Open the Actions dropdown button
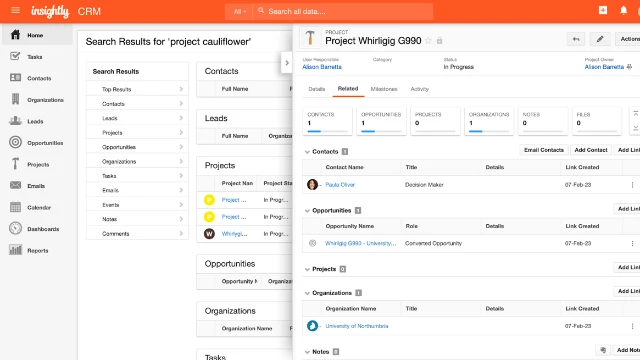640x360 pixels. click(x=629, y=39)
